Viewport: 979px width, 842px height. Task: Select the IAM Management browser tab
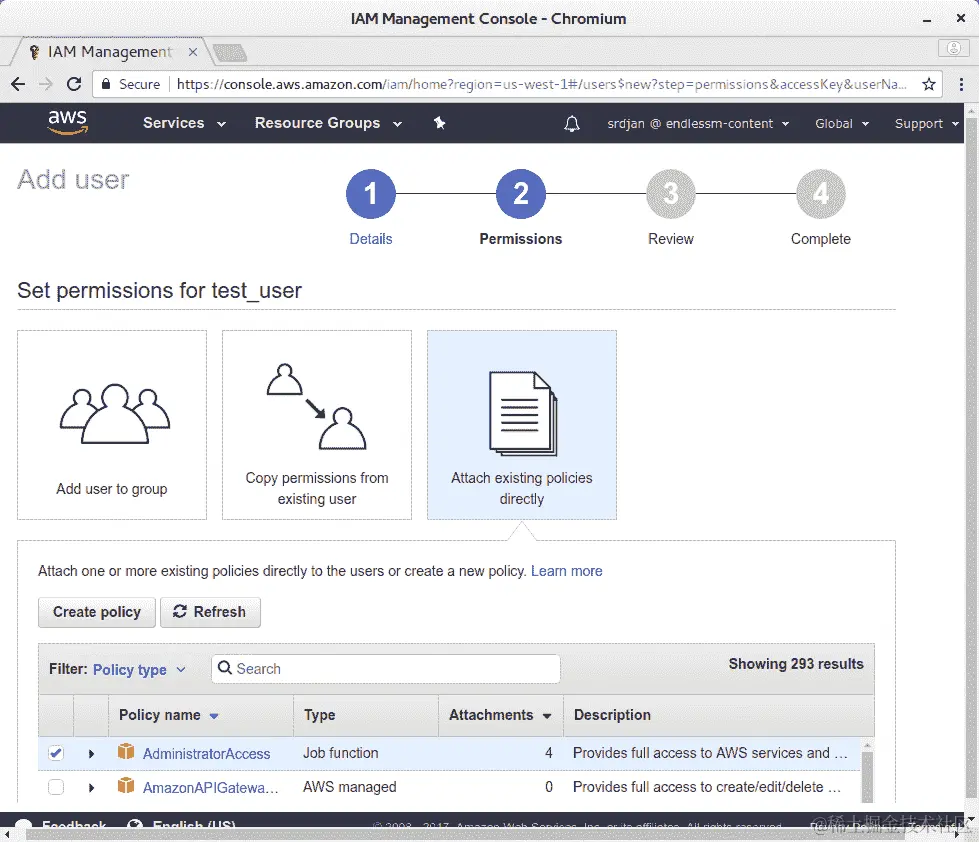pos(109,52)
